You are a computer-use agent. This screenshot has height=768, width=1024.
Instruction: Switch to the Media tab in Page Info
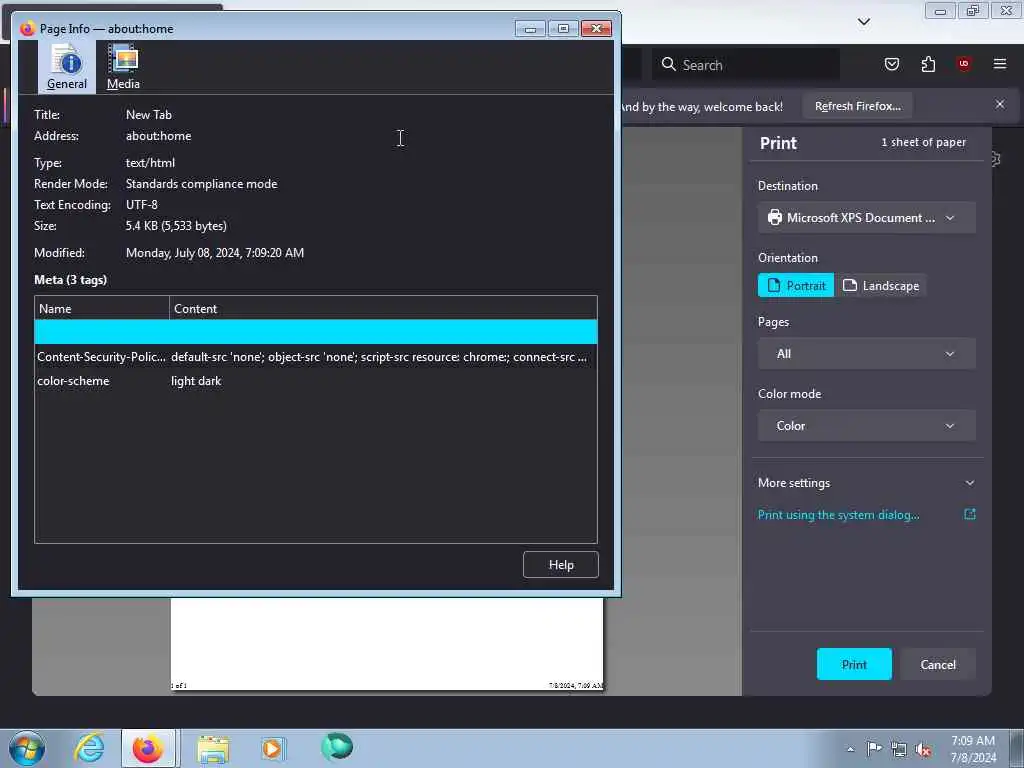[123, 67]
